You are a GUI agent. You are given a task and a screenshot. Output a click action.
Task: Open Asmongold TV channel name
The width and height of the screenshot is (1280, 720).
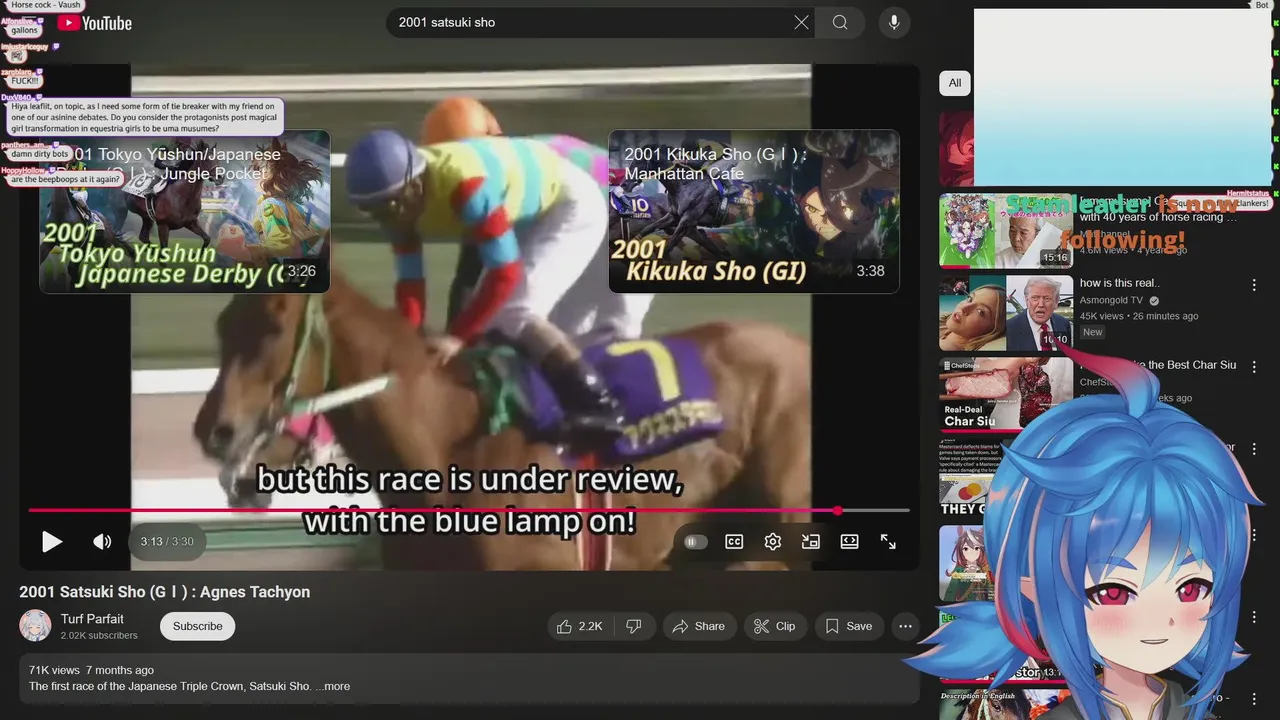point(1111,300)
